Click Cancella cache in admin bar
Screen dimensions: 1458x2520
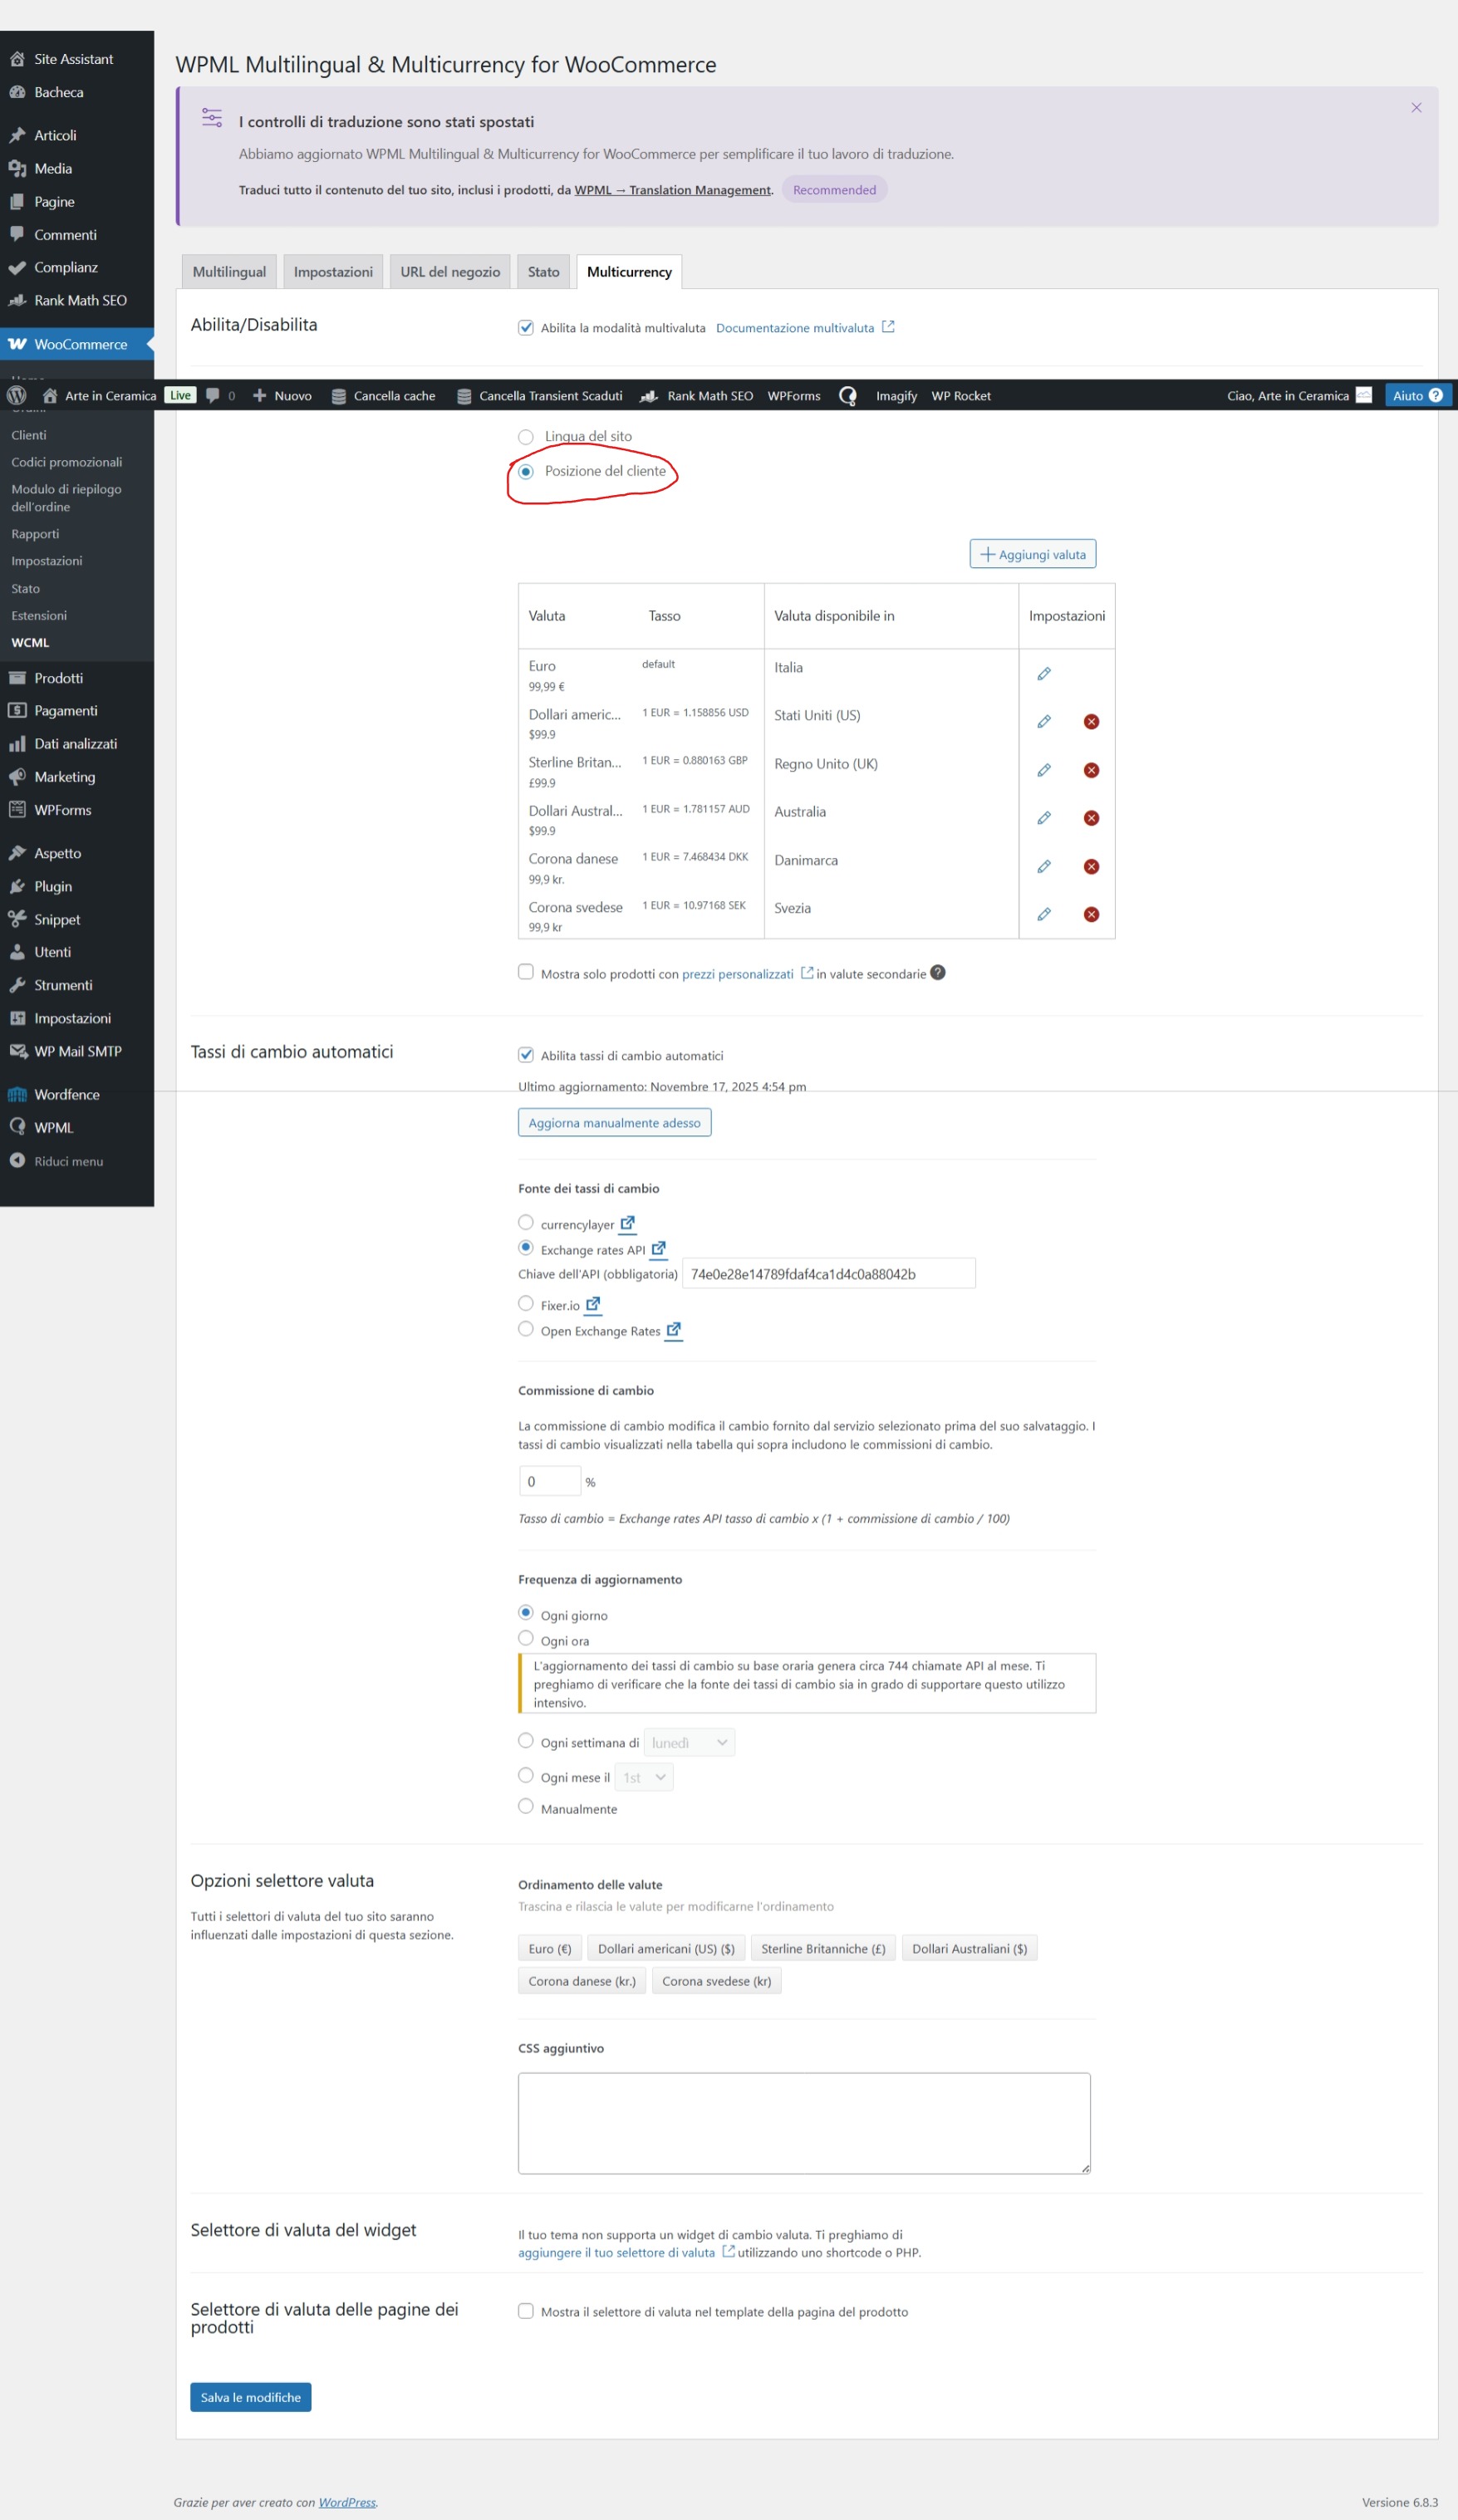(383, 395)
